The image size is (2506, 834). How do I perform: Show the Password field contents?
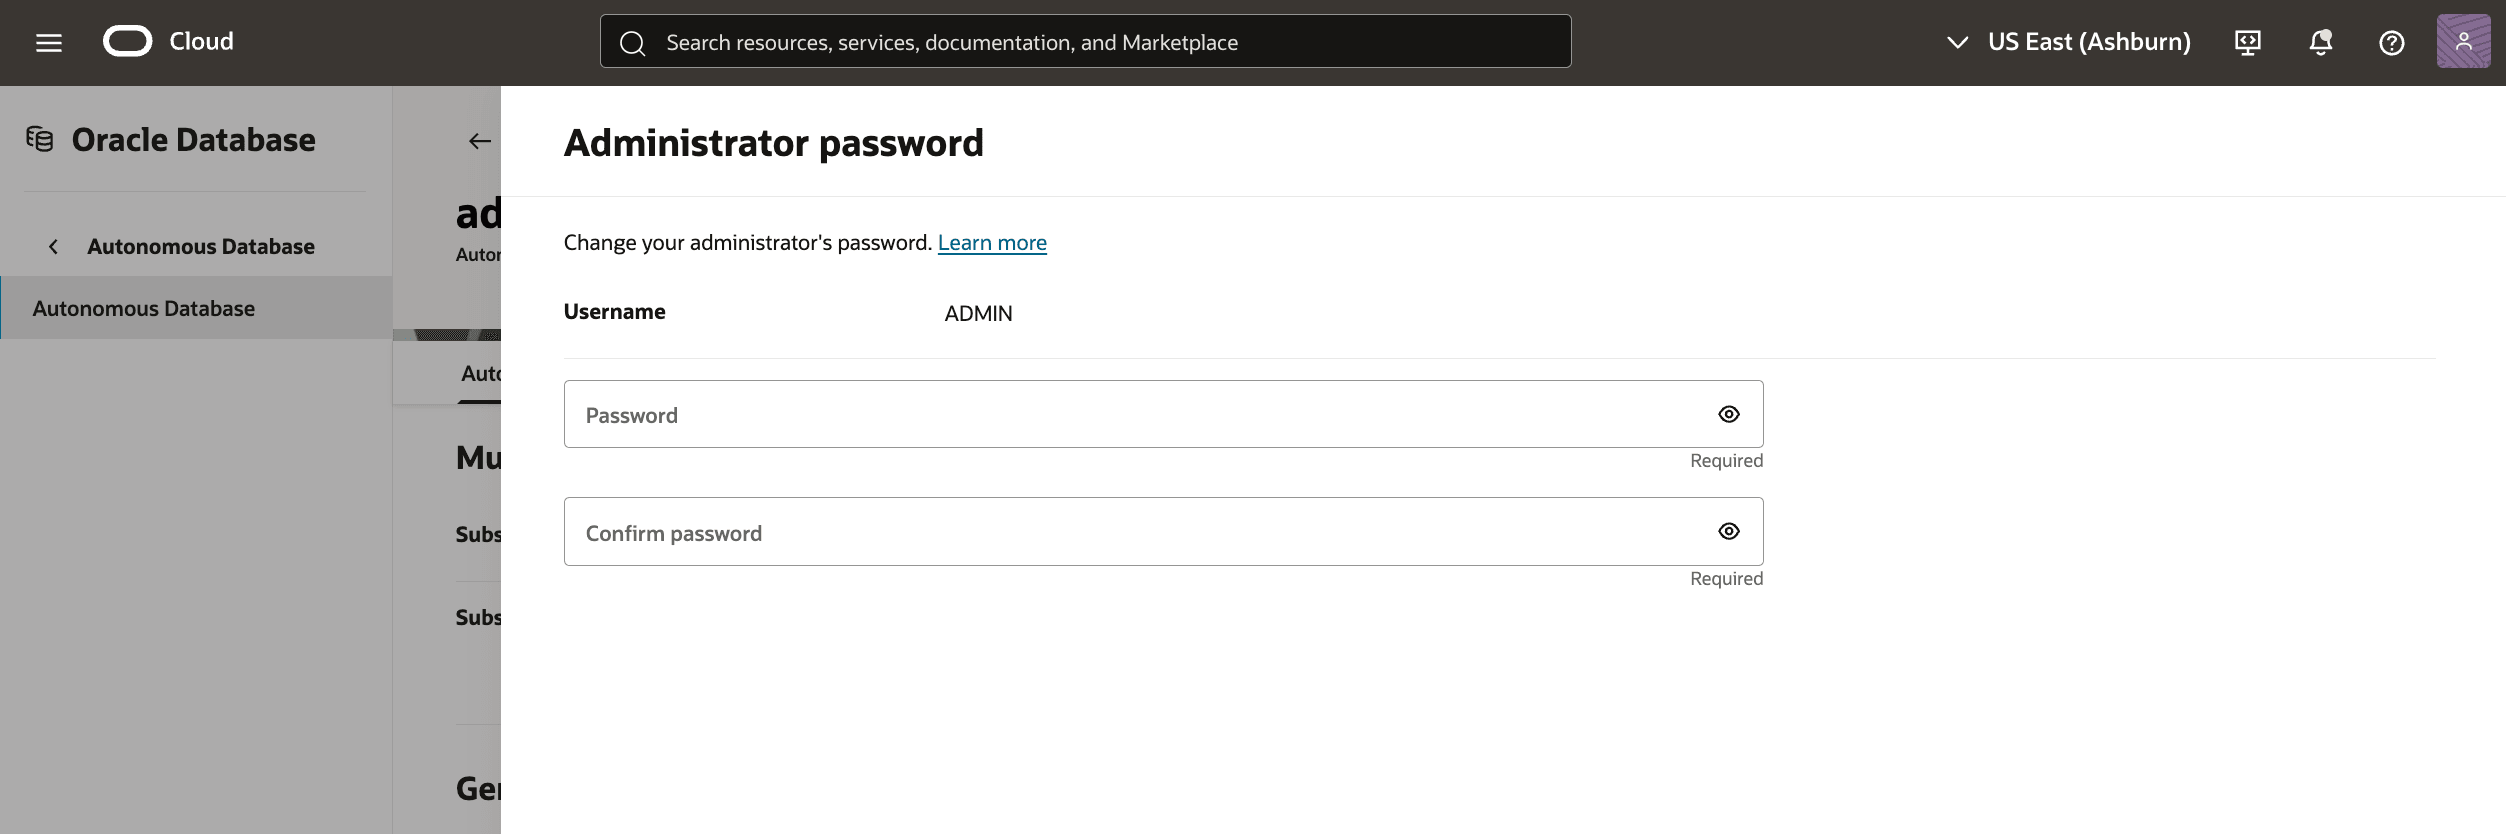click(x=1729, y=414)
